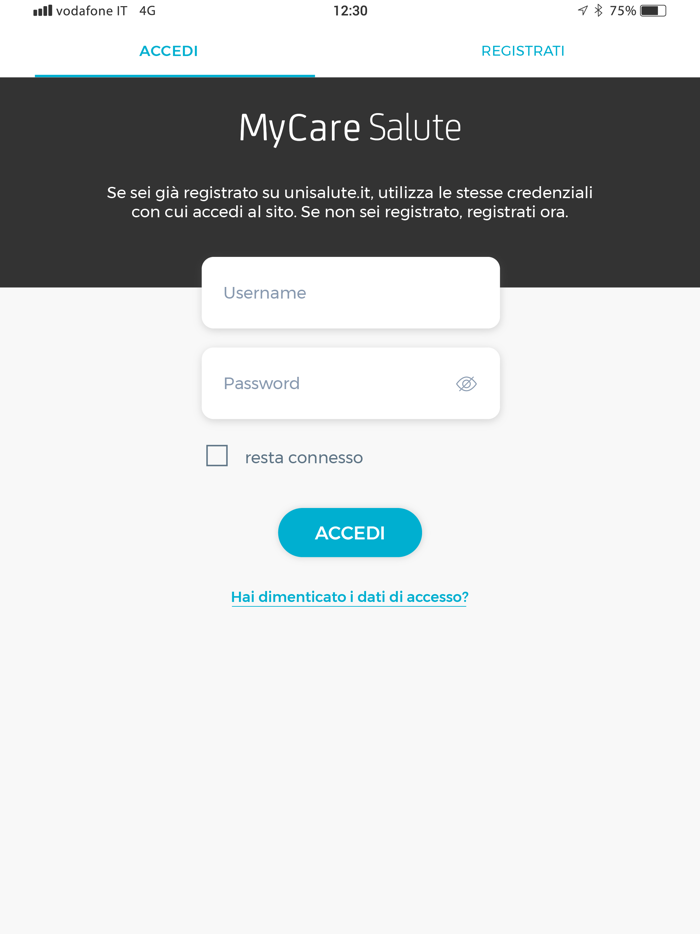Tap the 12:30 clock in the status bar
The height and width of the screenshot is (934, 700).
[350, 11]
